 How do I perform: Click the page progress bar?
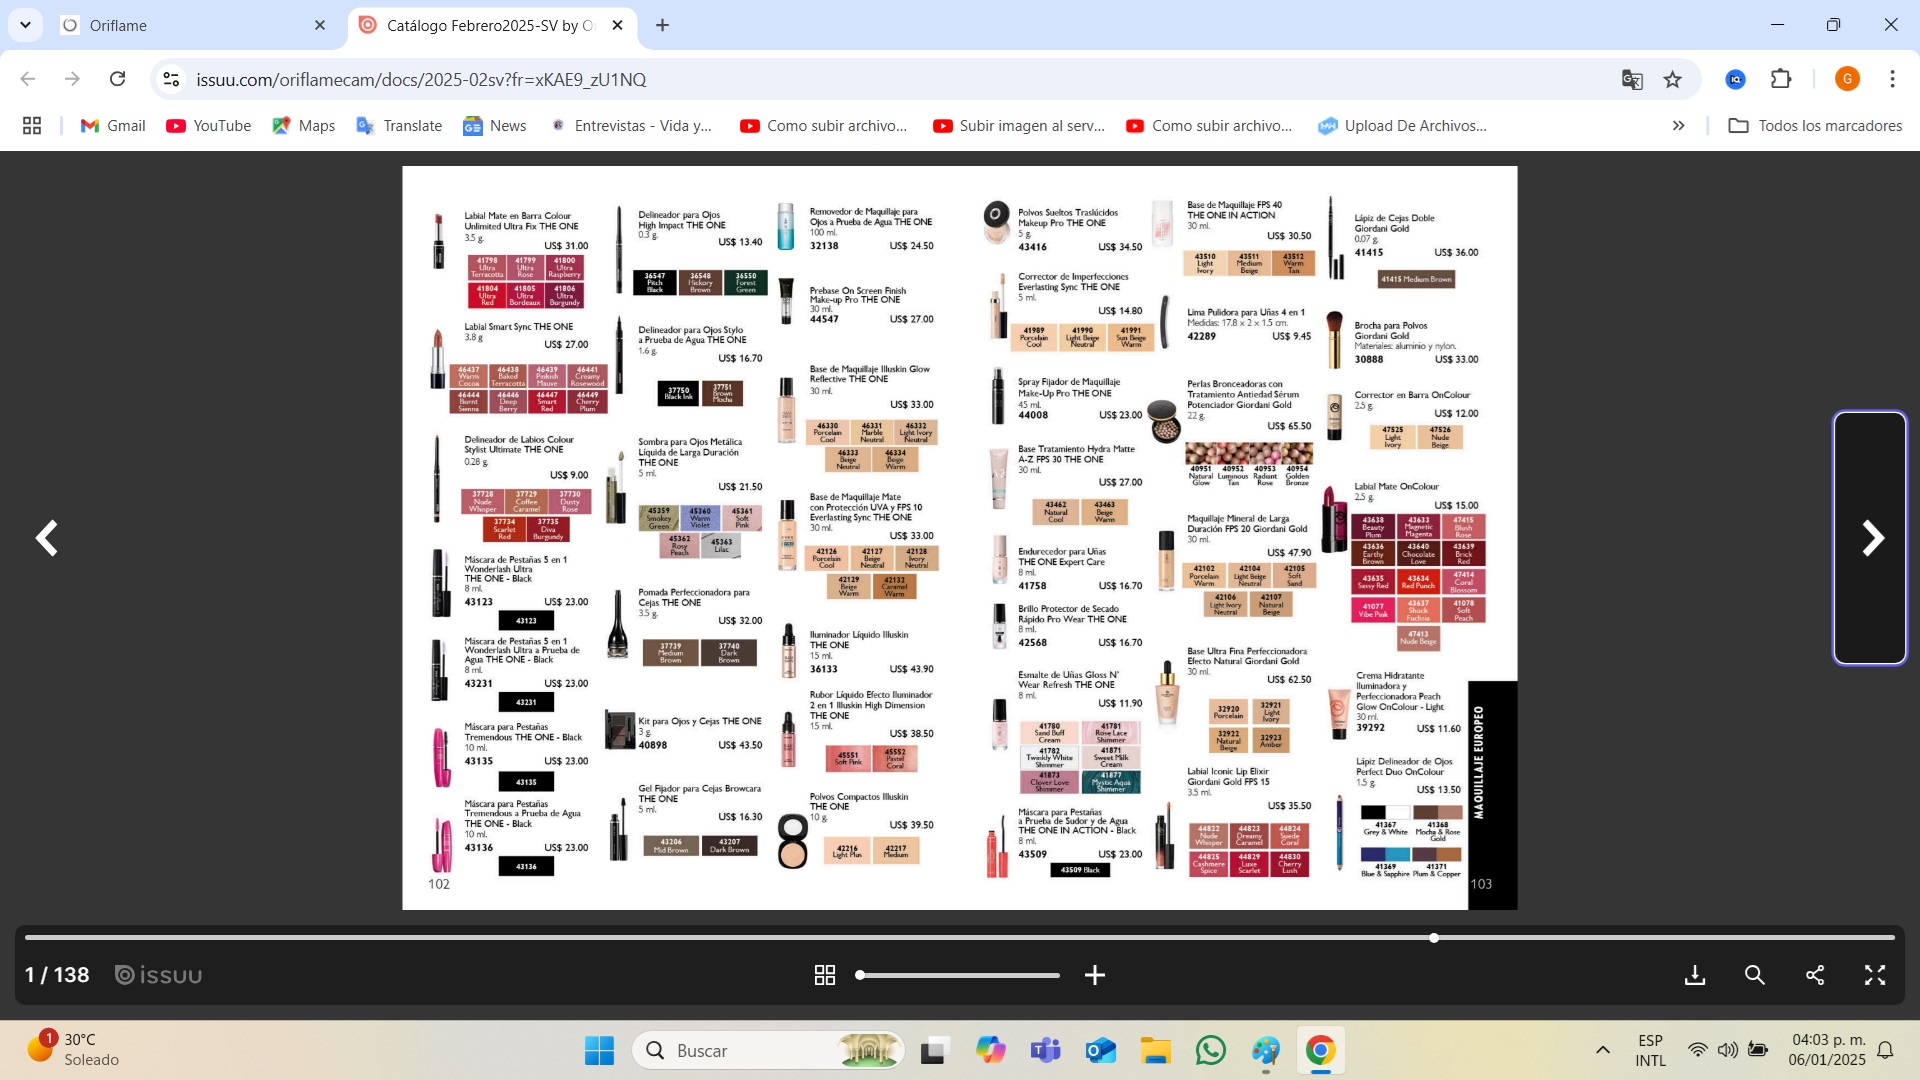(960, 938)
